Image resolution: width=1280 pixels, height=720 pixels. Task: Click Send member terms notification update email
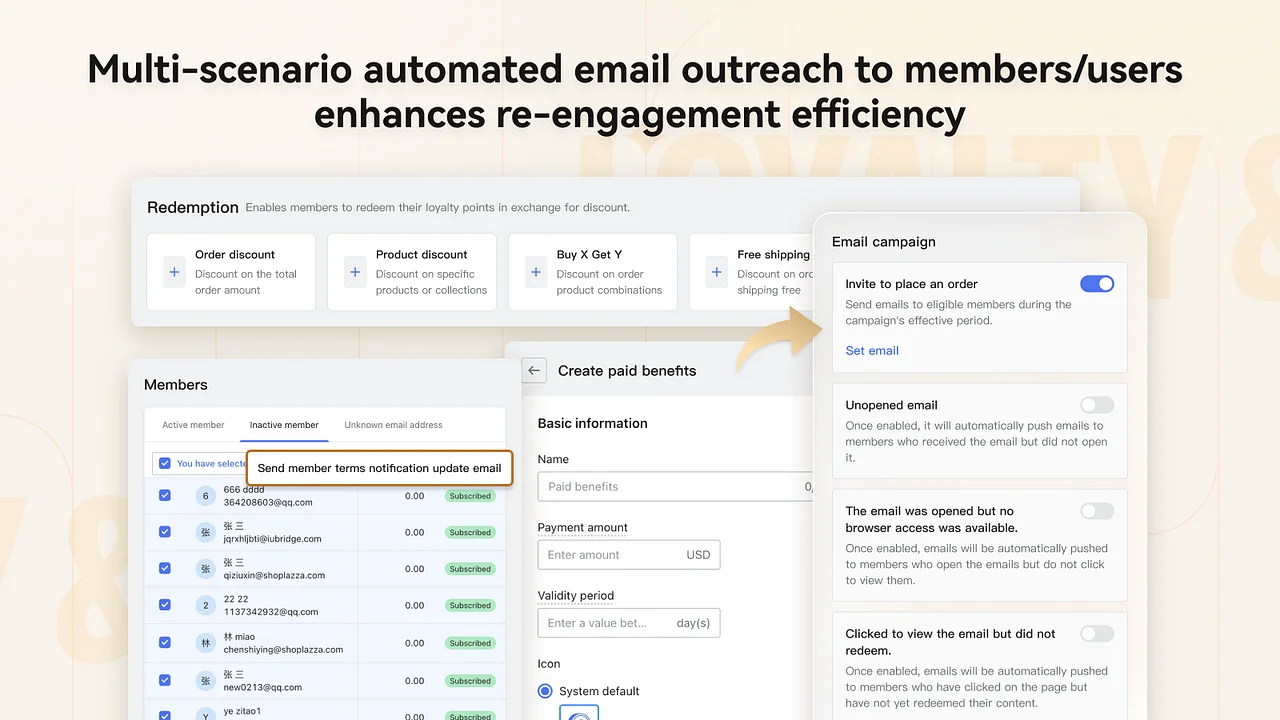point(379,468)
